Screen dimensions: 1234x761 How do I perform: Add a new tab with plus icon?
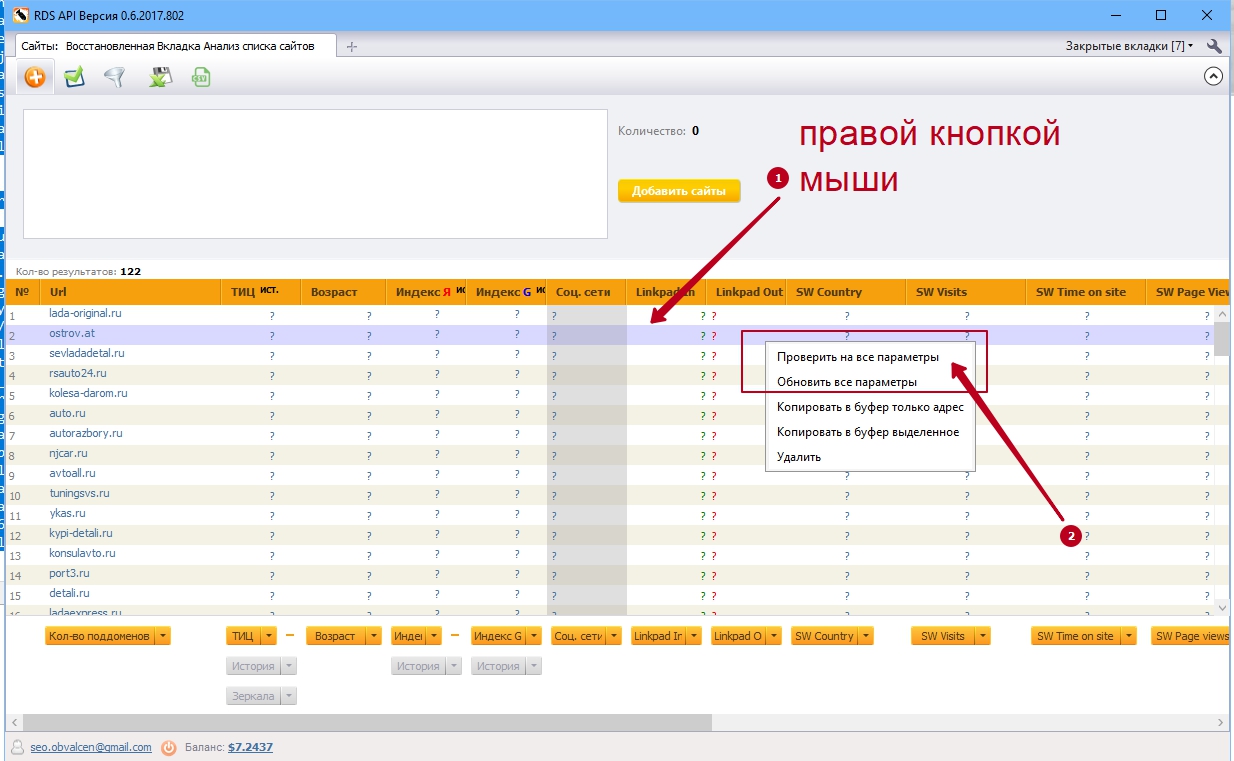click(x=351, y=47)
